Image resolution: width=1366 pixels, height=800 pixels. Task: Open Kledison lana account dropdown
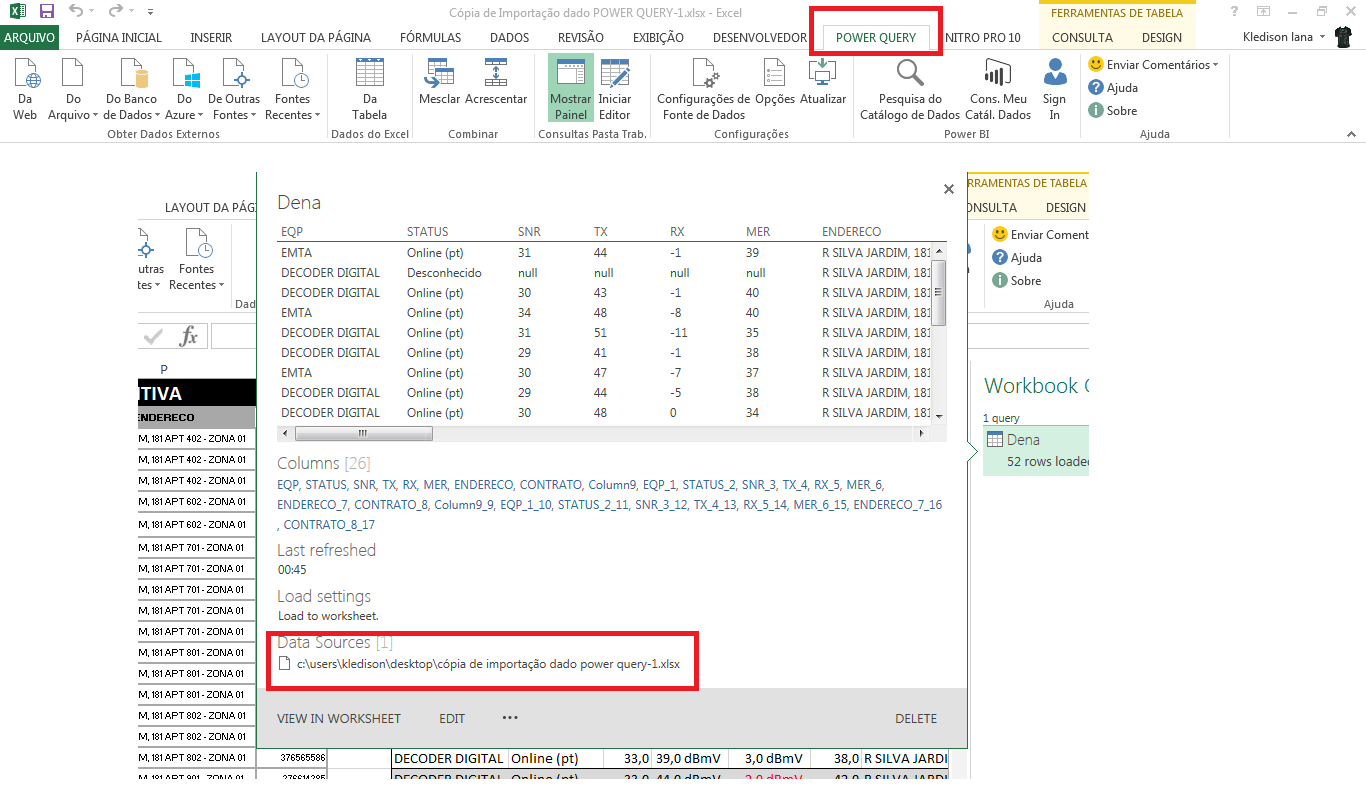point(1284,37)
